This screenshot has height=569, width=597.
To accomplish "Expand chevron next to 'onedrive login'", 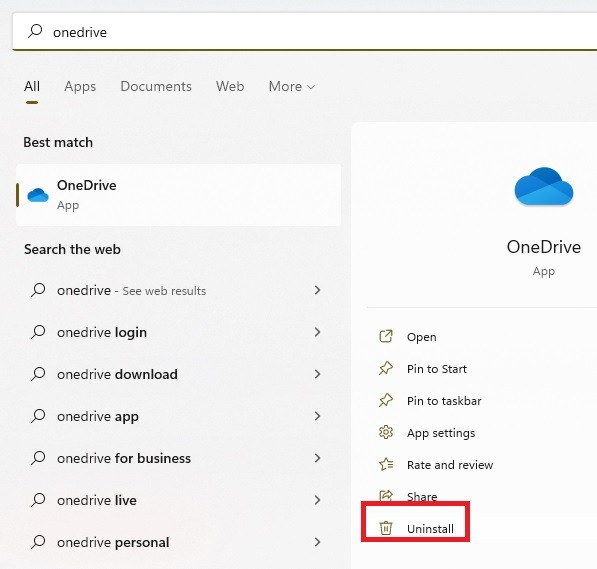I will pyautogui.click(x=317, y=332).
